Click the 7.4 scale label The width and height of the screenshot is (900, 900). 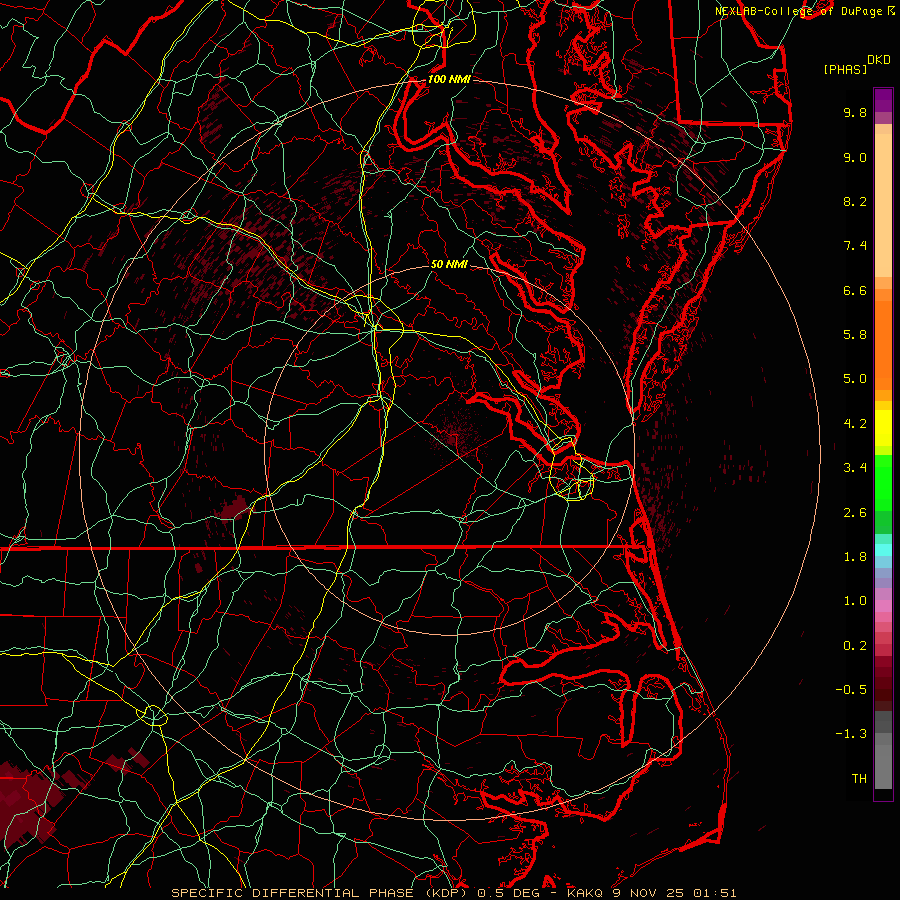point(855,246)
